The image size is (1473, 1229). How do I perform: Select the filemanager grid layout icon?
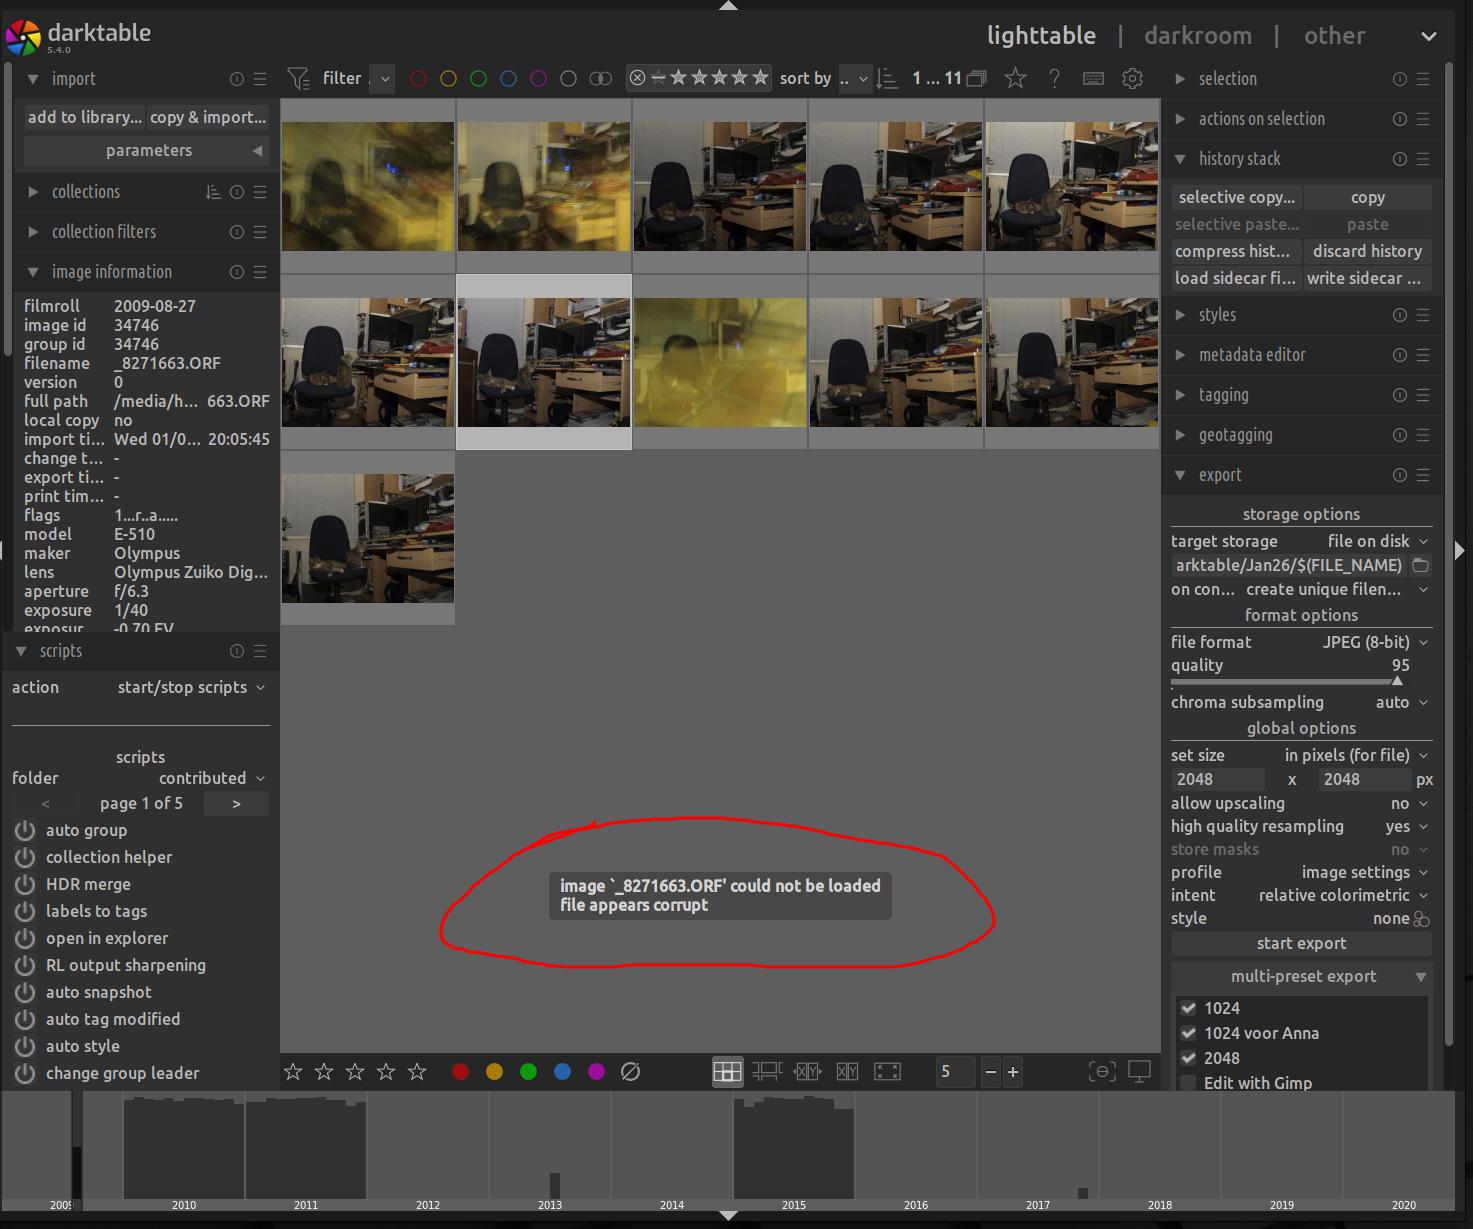coord(727,1072)
